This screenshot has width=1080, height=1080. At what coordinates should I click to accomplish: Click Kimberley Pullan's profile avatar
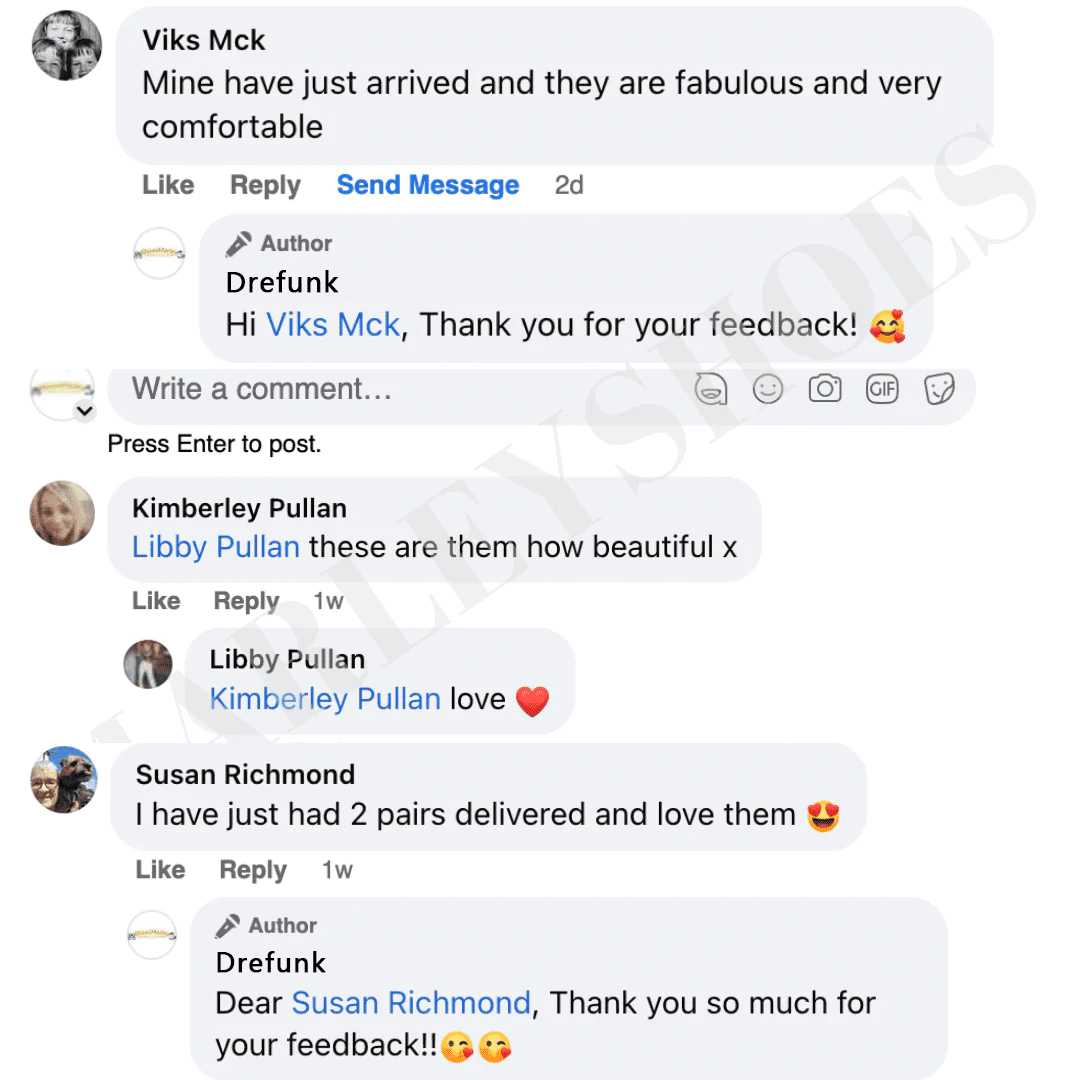63,513
